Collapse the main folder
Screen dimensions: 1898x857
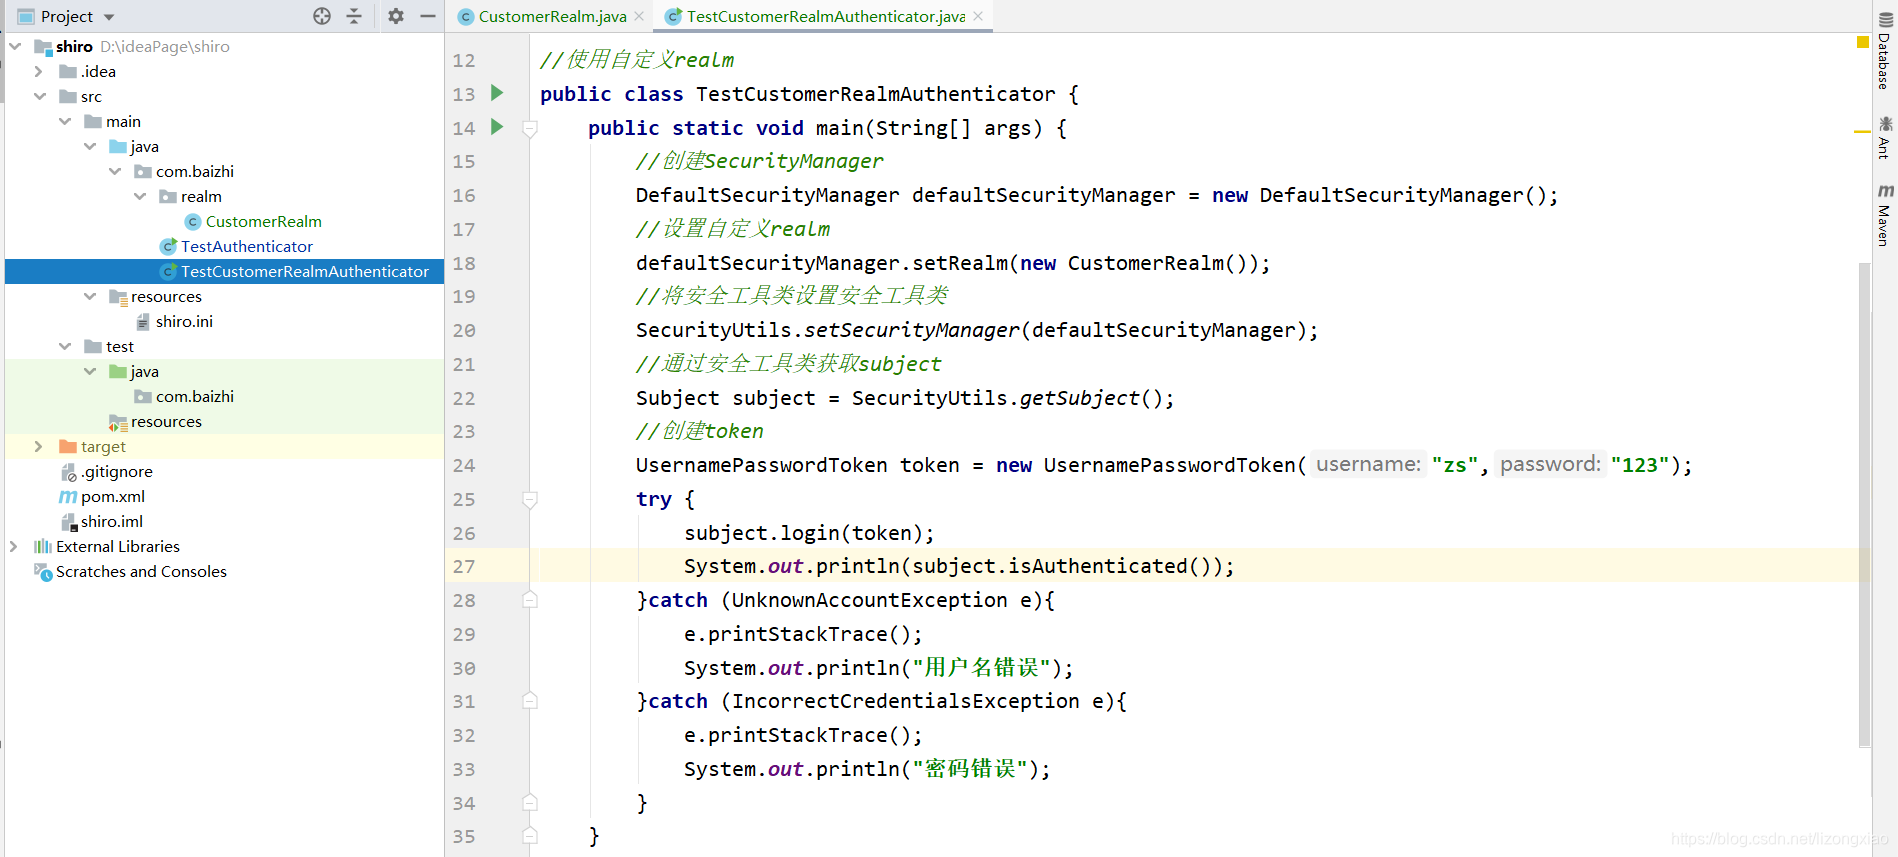(x=65, y=121)
